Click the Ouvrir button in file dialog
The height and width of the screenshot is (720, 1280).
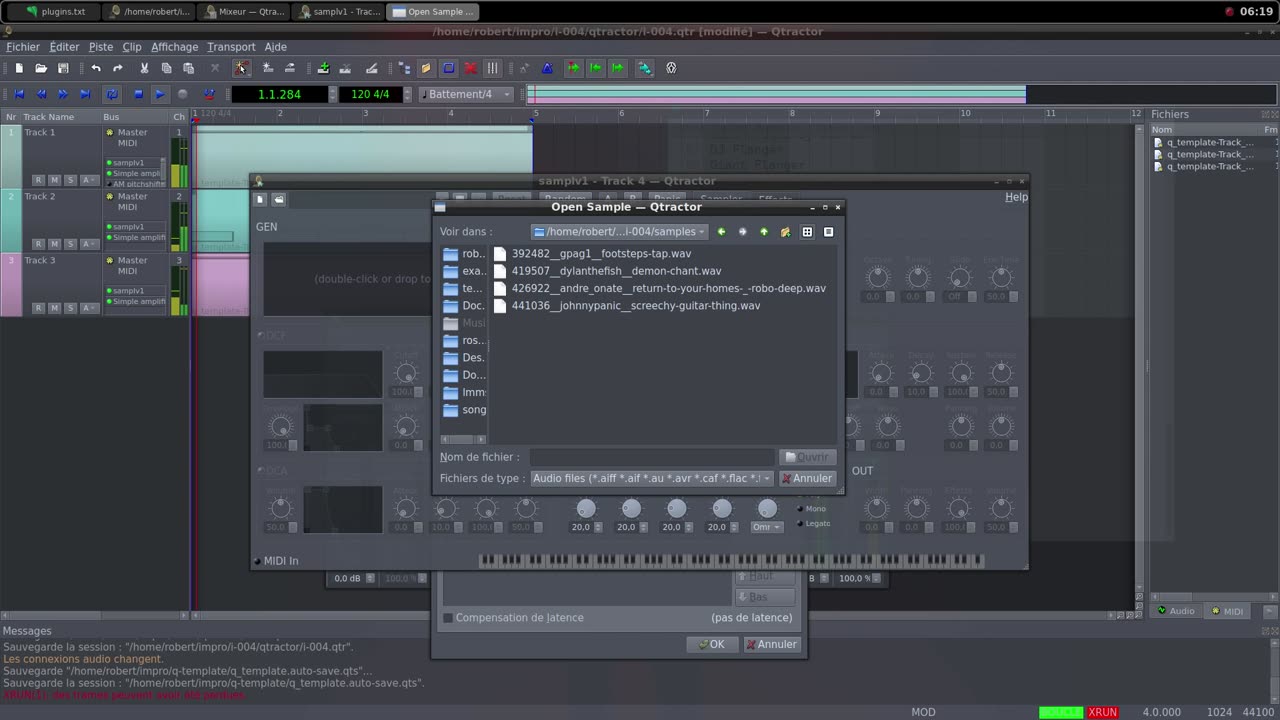pos(807,457)
